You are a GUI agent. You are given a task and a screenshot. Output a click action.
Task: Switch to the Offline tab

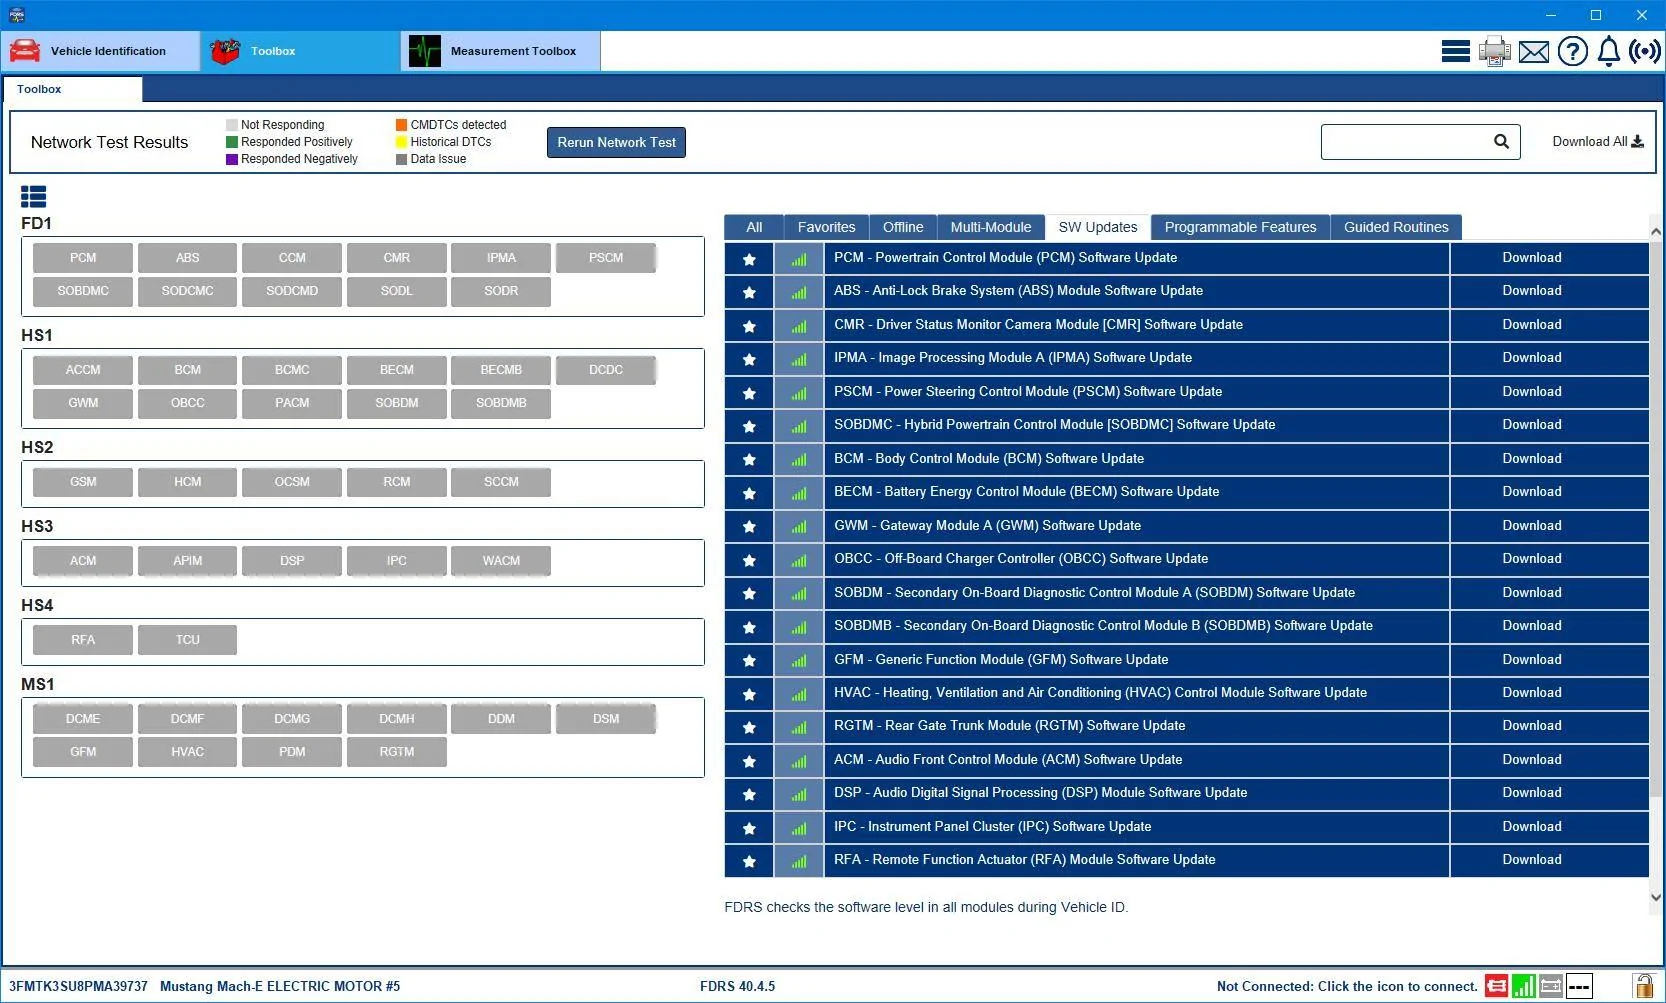903,227
